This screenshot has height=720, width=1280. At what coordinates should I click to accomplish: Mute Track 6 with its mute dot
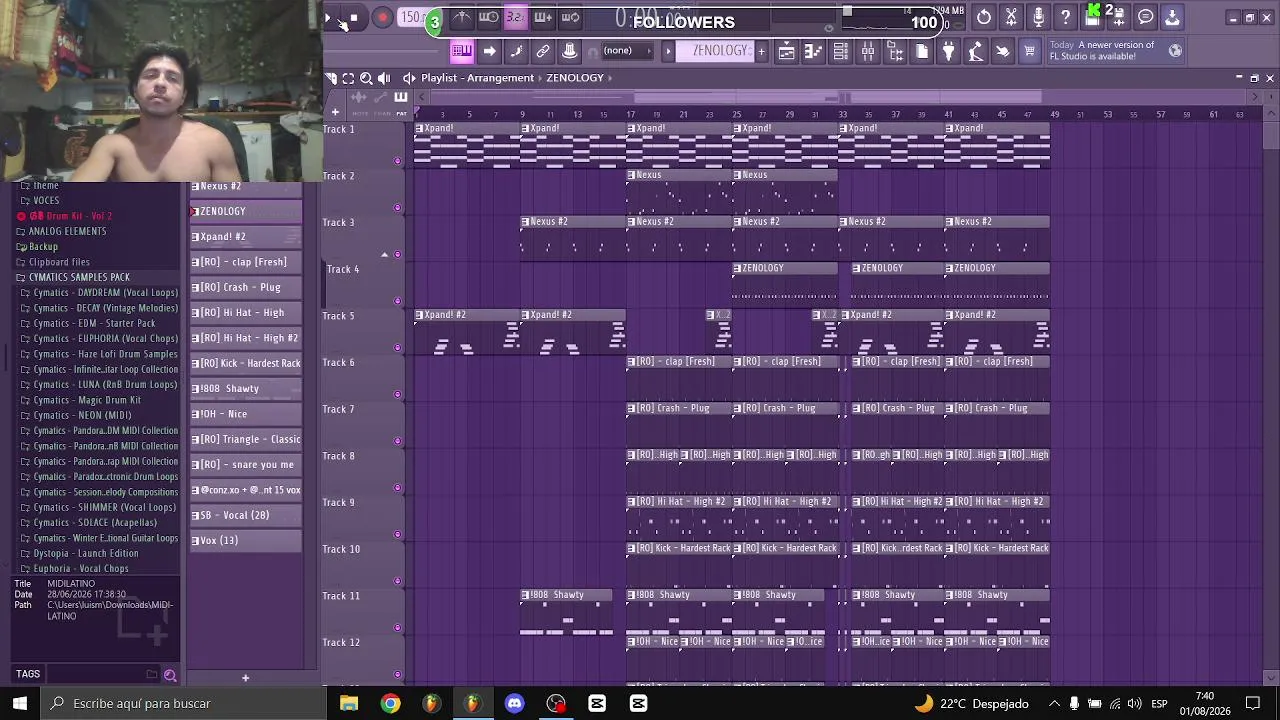click(397, 394)
